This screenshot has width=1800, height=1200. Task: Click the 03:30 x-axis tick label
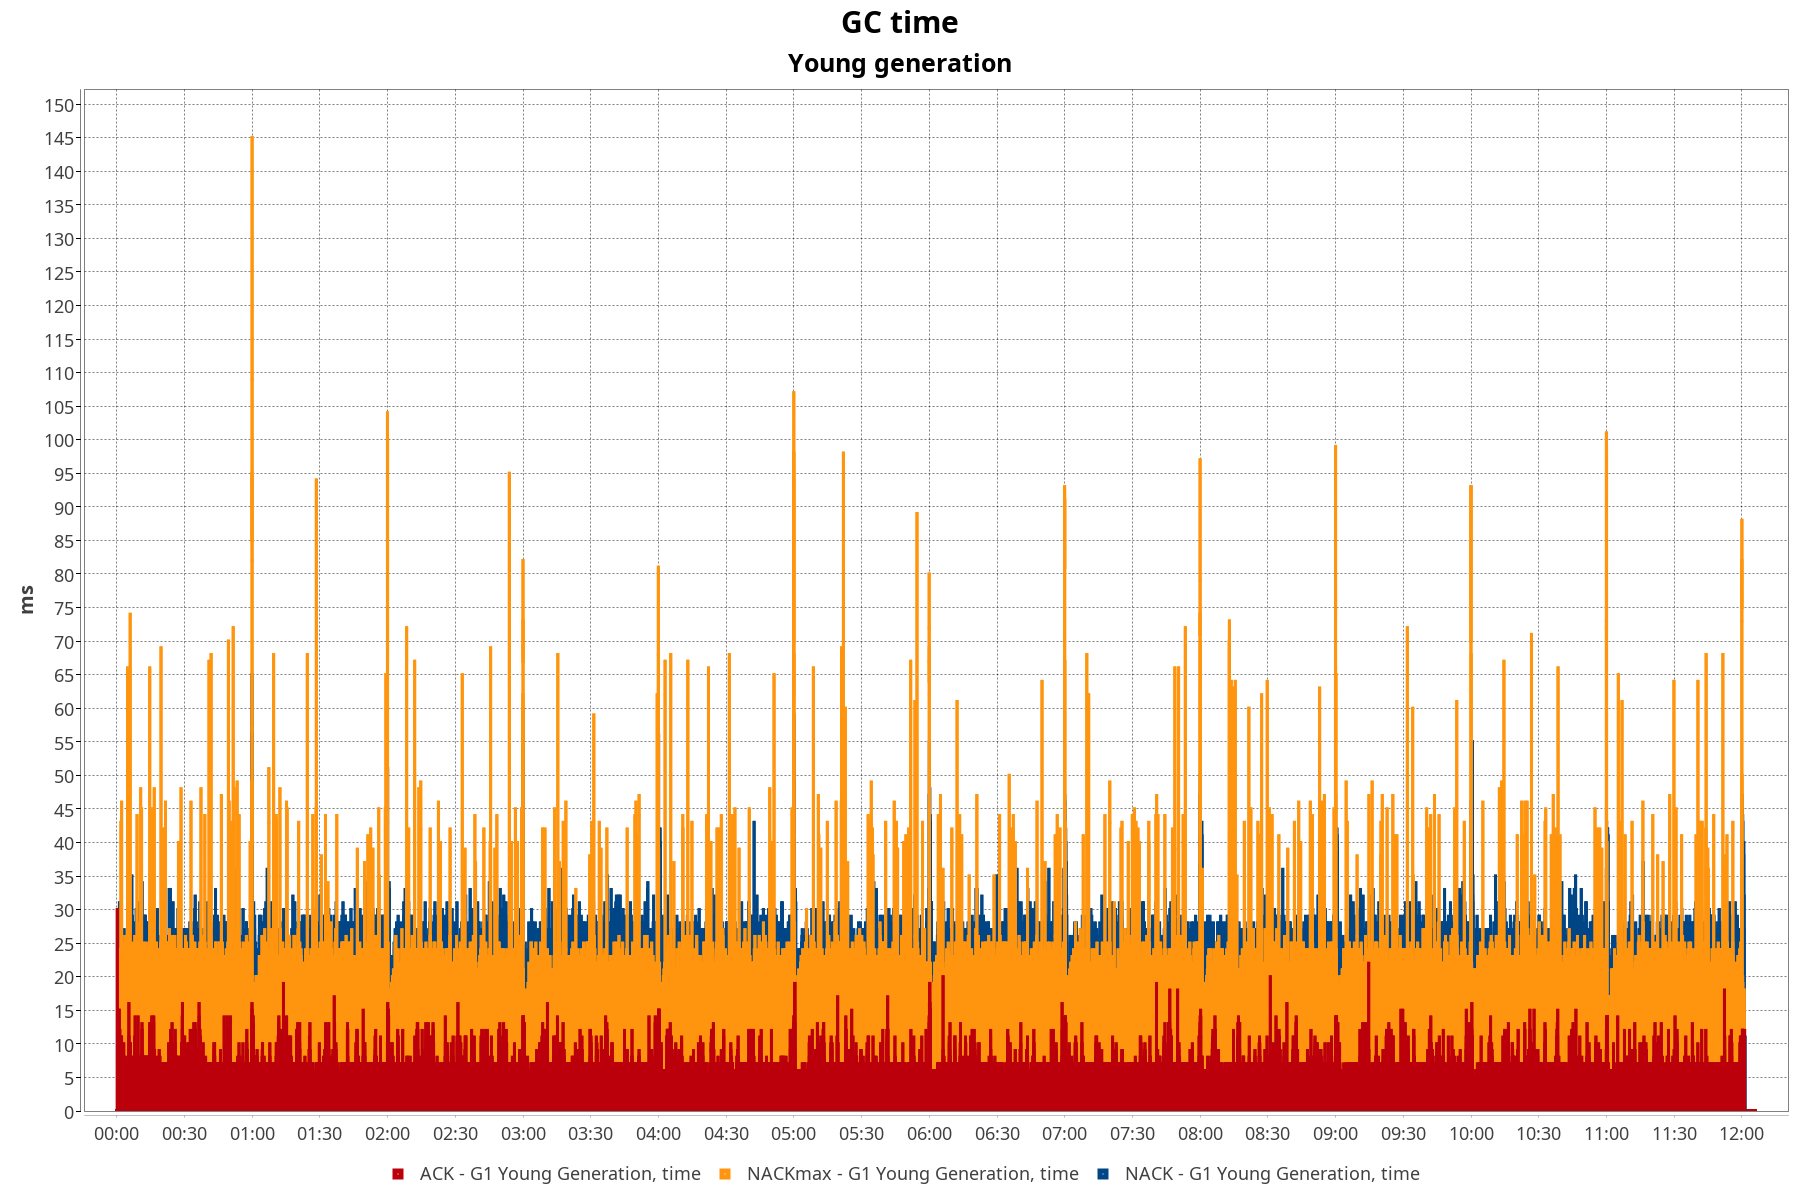[x=590, y=1134]
